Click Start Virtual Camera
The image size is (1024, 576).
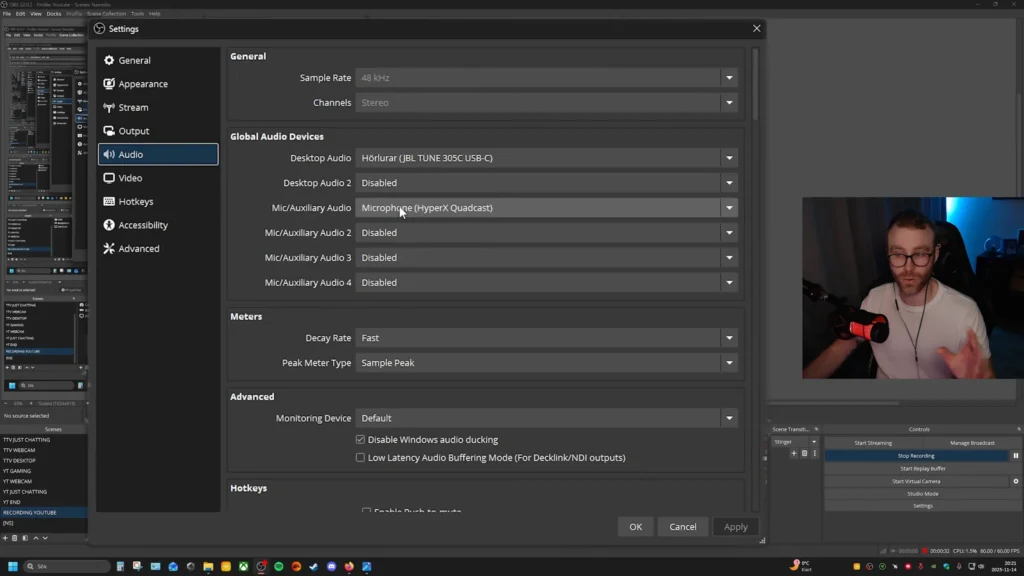coord(916,481)
